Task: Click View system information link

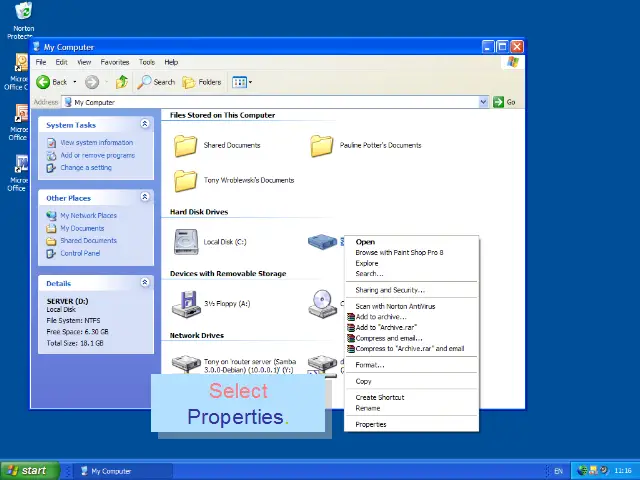Action: point(97,142)
